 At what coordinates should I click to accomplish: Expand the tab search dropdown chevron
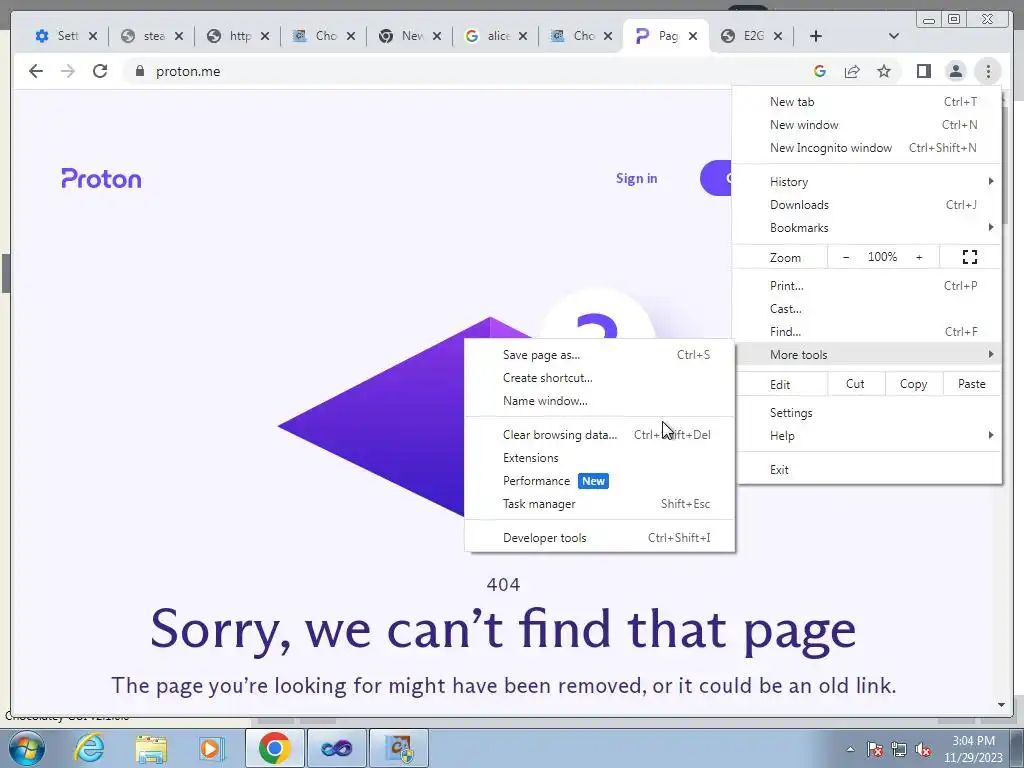894,36
